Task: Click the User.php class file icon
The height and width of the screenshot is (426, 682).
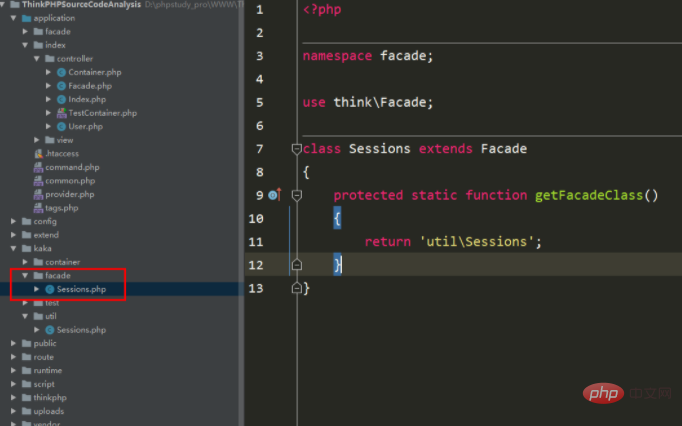Action: (61, 126)
